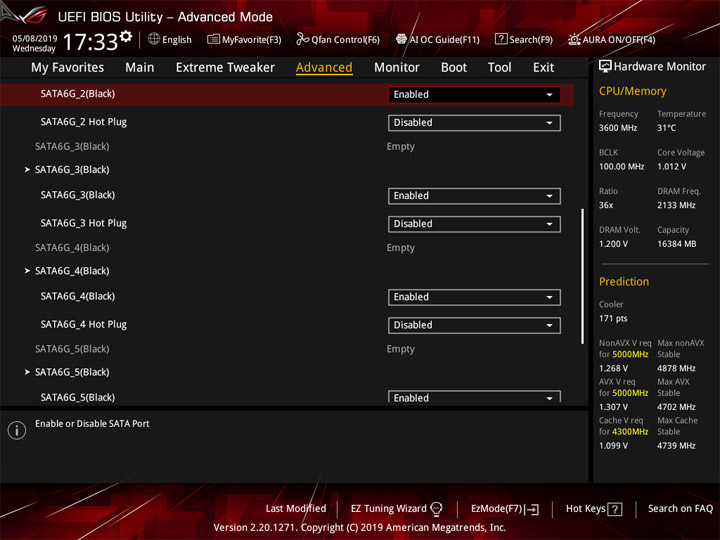Select the SATA6G_3 Hot Plug row label
720x540 pixels.
(x=84, y=223)
